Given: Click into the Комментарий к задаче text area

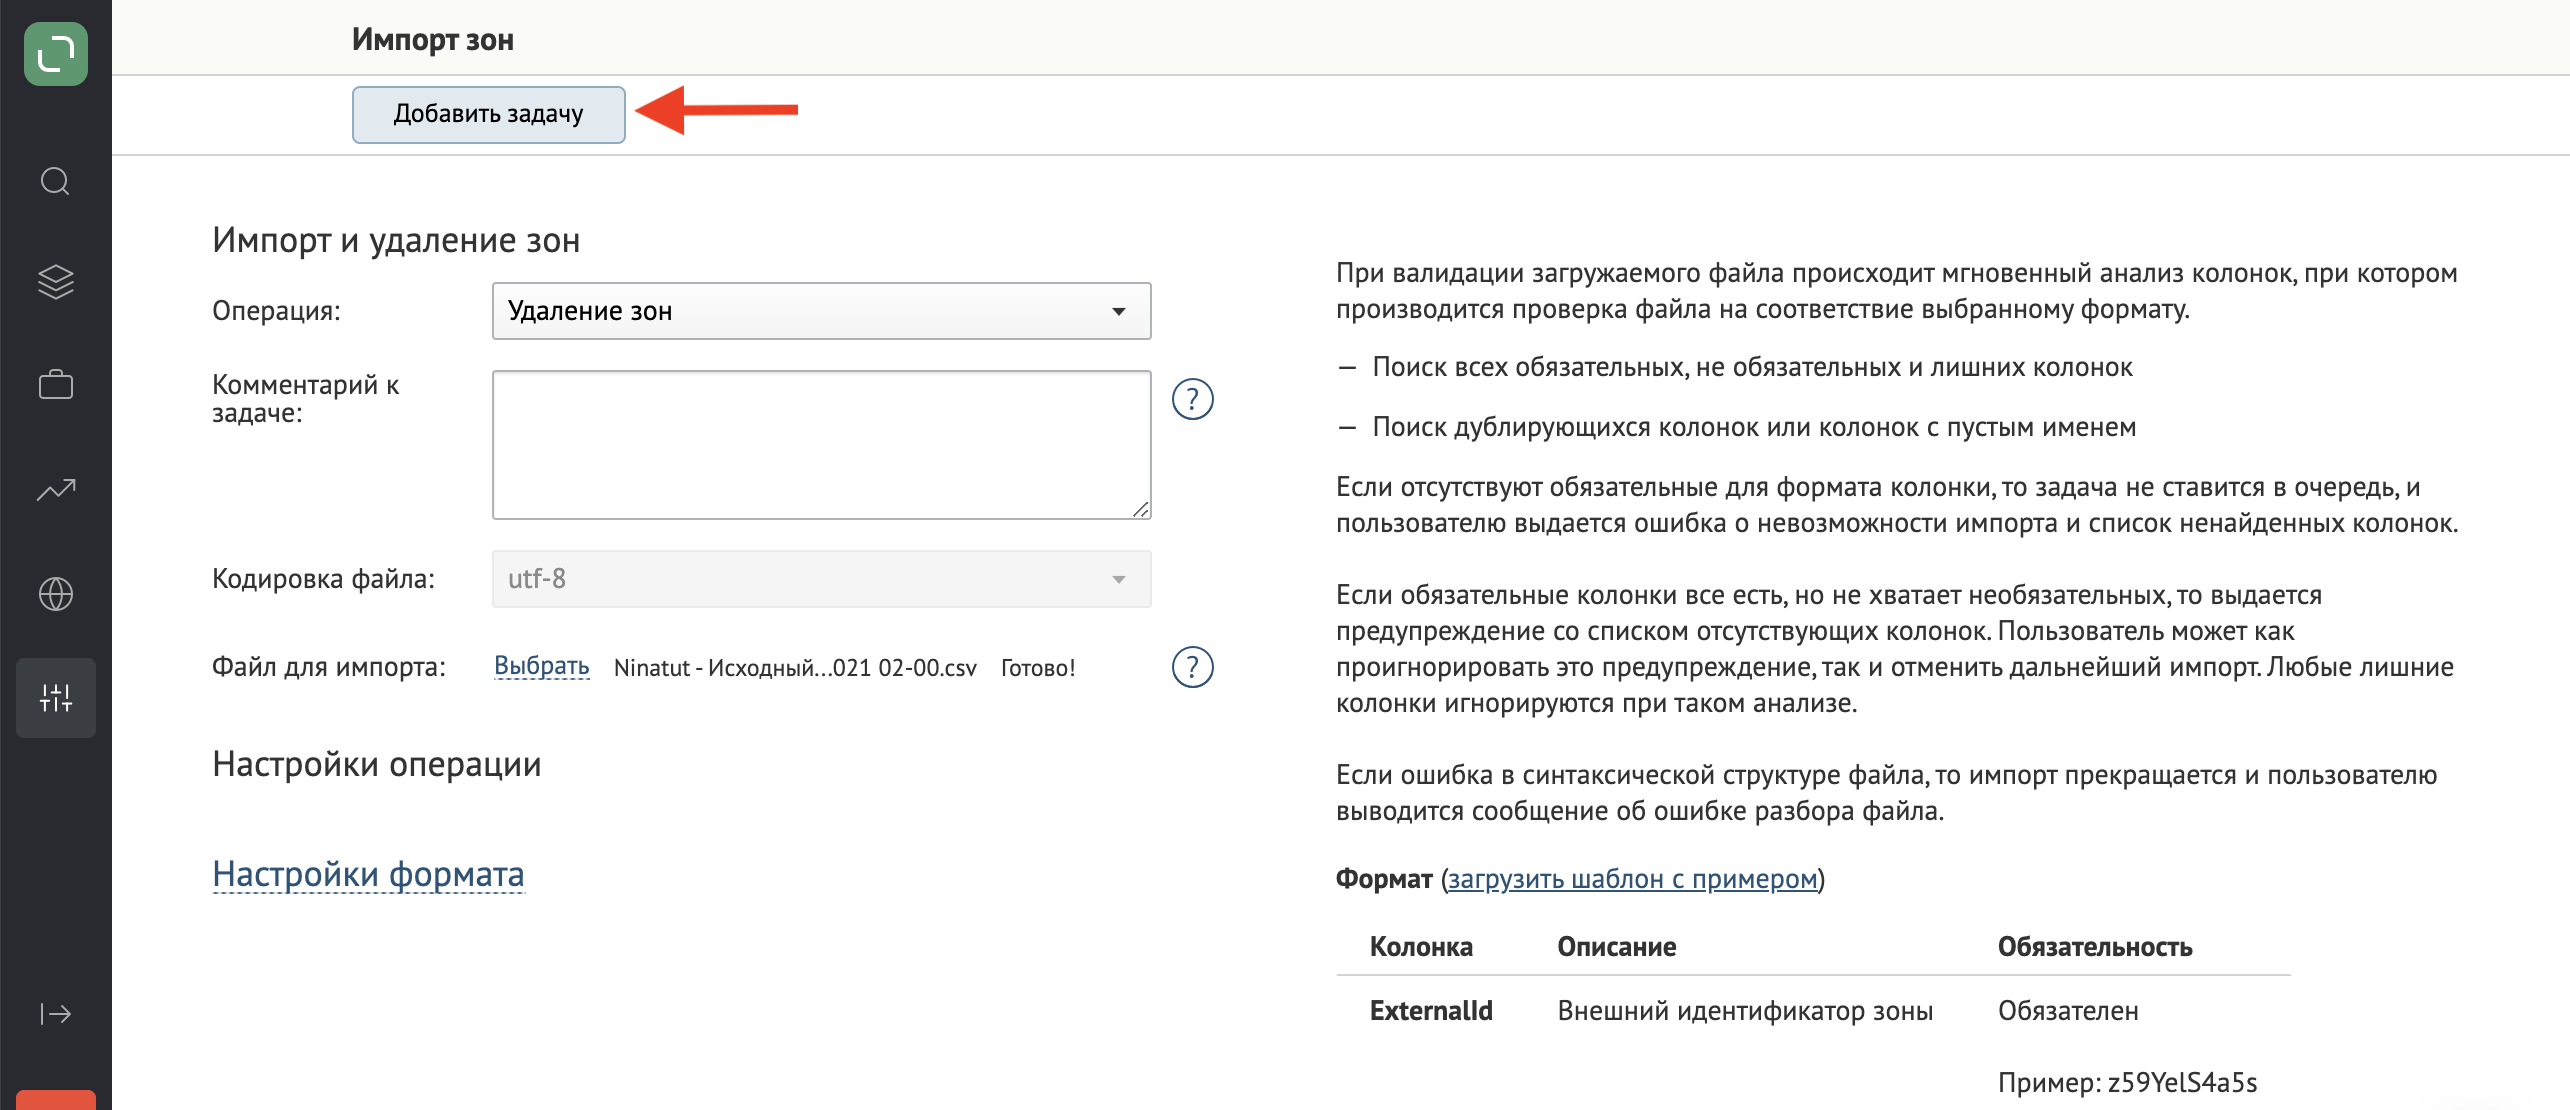Looking at the screenshot, I should tap(821, 445).
